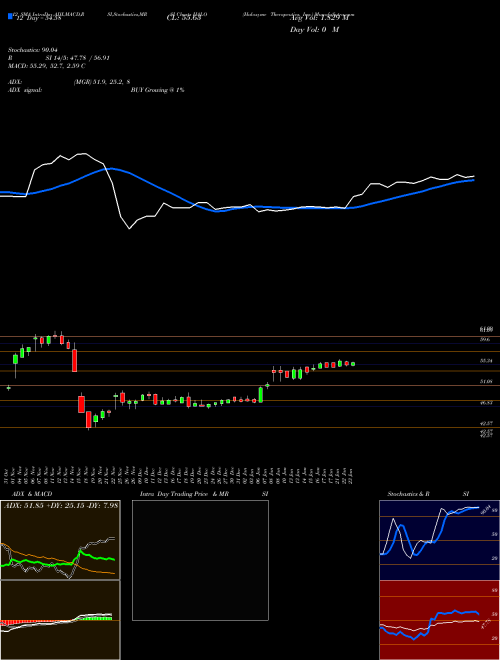Open the blue Stochastics chart panel
Viewport: 500px width, 660px height.
click(439, 540)
